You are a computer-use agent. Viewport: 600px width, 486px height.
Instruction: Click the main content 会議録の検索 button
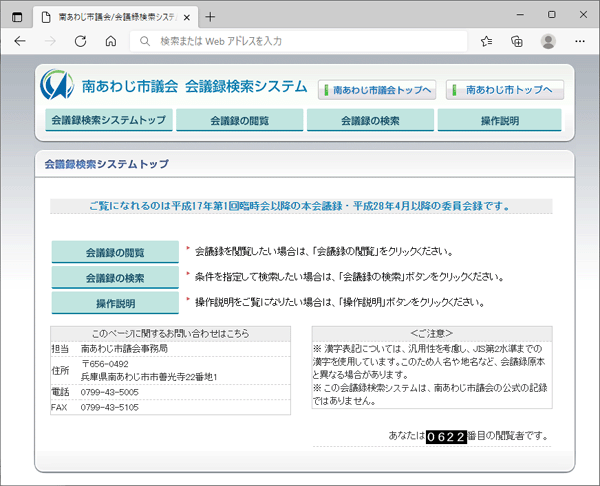[x=115, y=277]
